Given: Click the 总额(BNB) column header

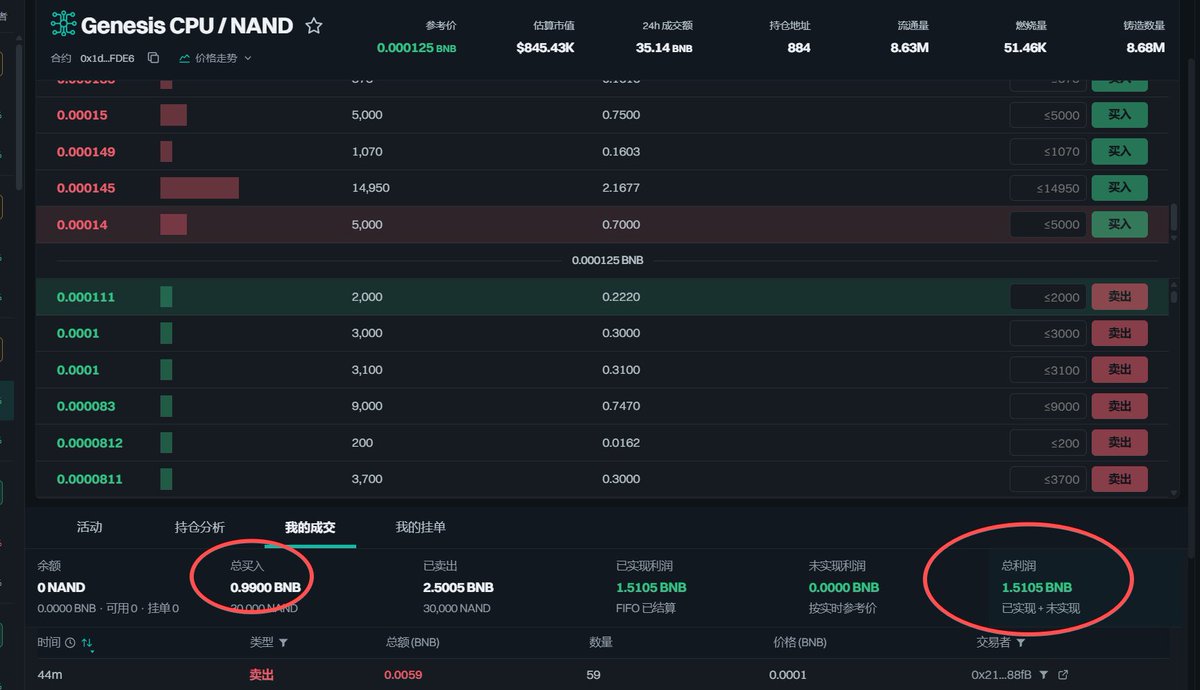Looking at the screenshot, I should click(412, 643).
